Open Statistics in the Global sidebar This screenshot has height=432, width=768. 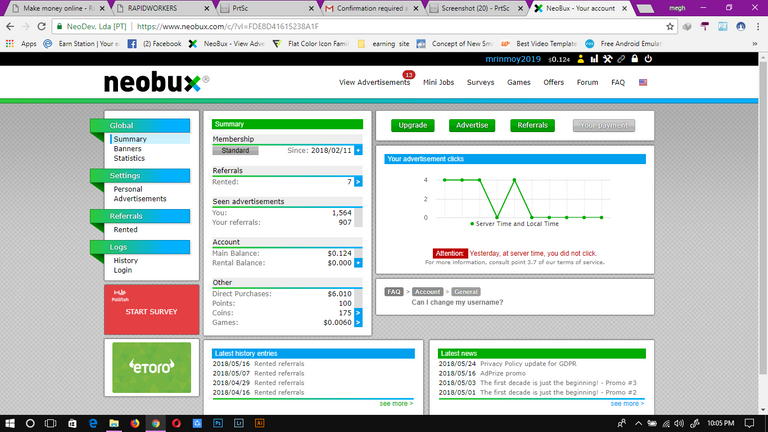point(129,158)
